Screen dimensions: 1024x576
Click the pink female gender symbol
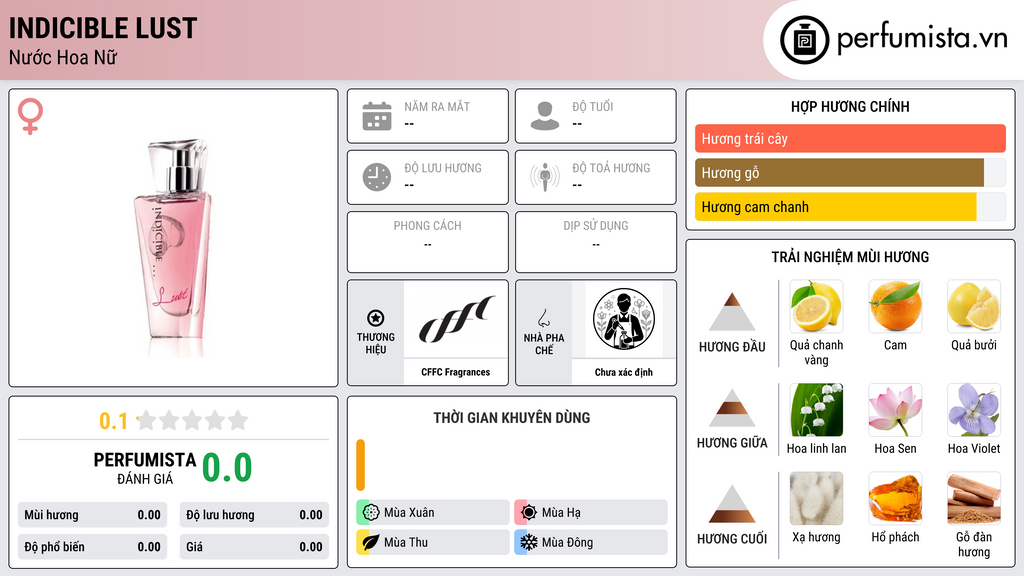click(x=30, y=116)
